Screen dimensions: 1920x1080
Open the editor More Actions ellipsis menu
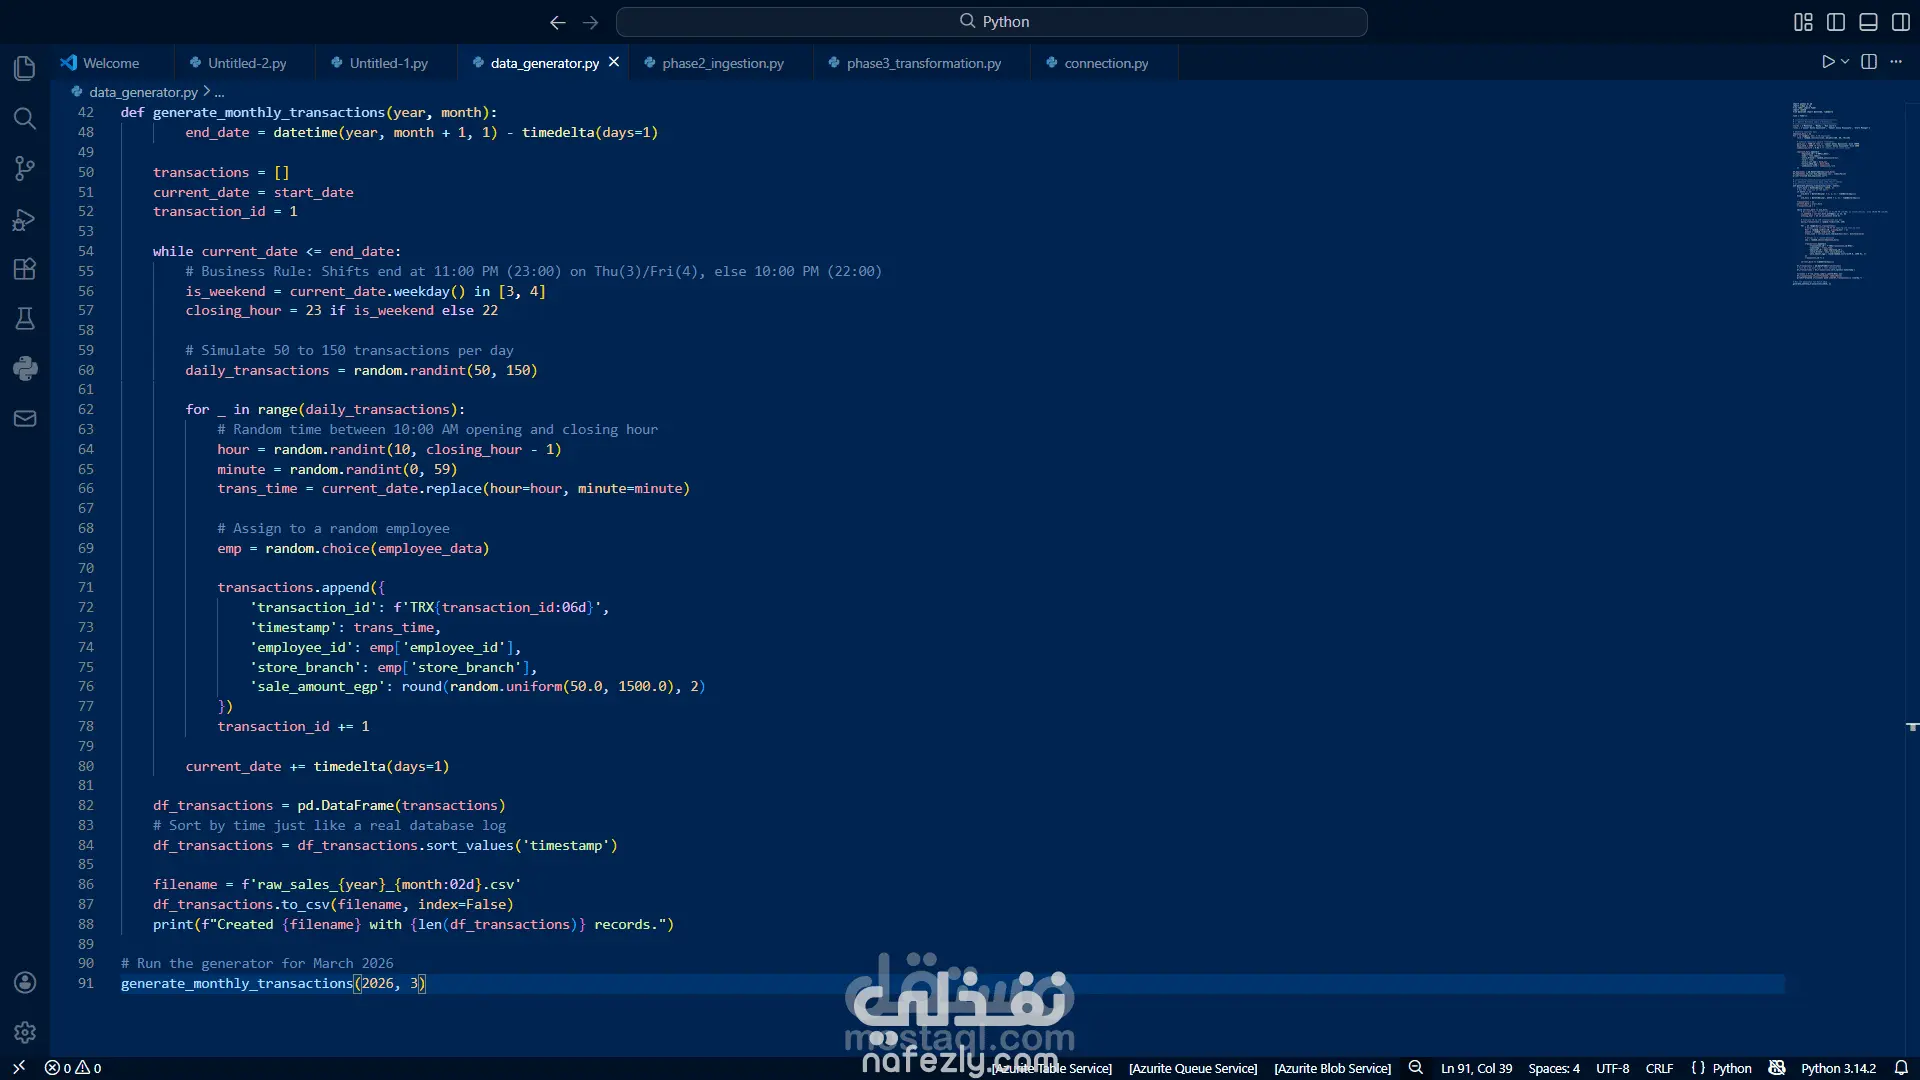coord(1896,62)
